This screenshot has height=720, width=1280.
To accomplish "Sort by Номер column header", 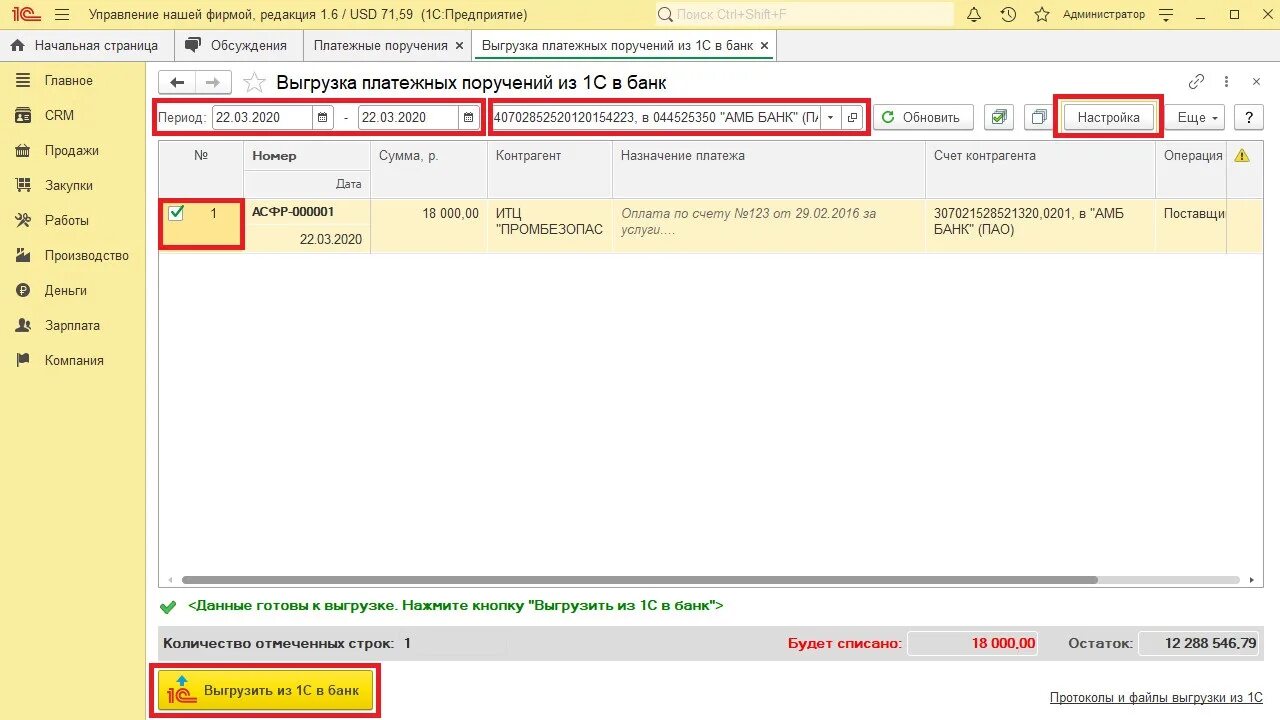I will [x=307, y=156].
